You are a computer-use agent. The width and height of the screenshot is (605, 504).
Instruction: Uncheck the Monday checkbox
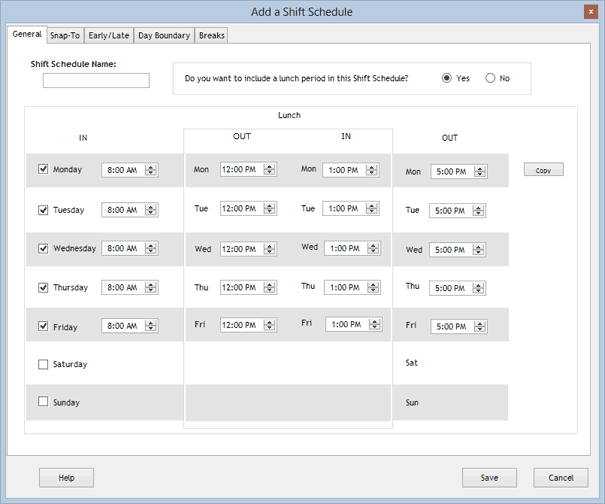(x=43, y=169)
